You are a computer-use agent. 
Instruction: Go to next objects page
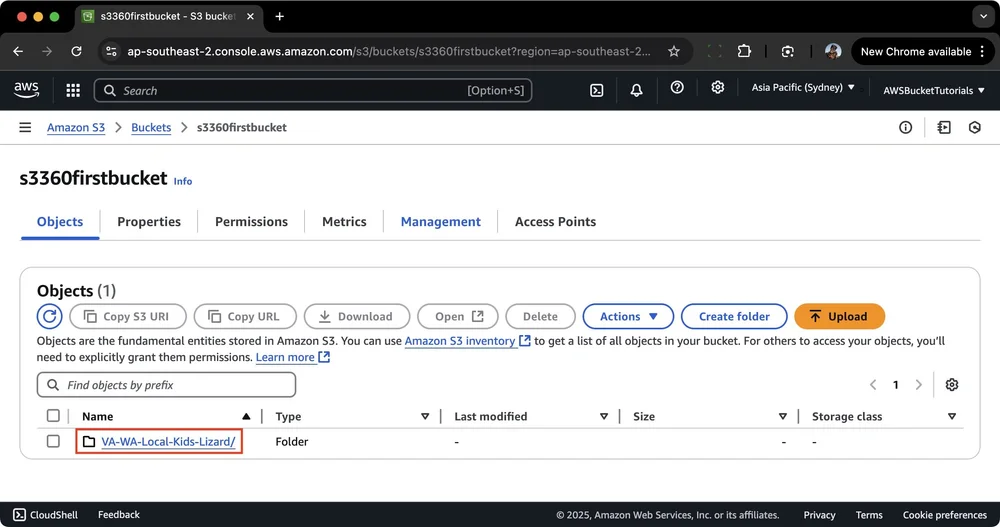[918, 385]
